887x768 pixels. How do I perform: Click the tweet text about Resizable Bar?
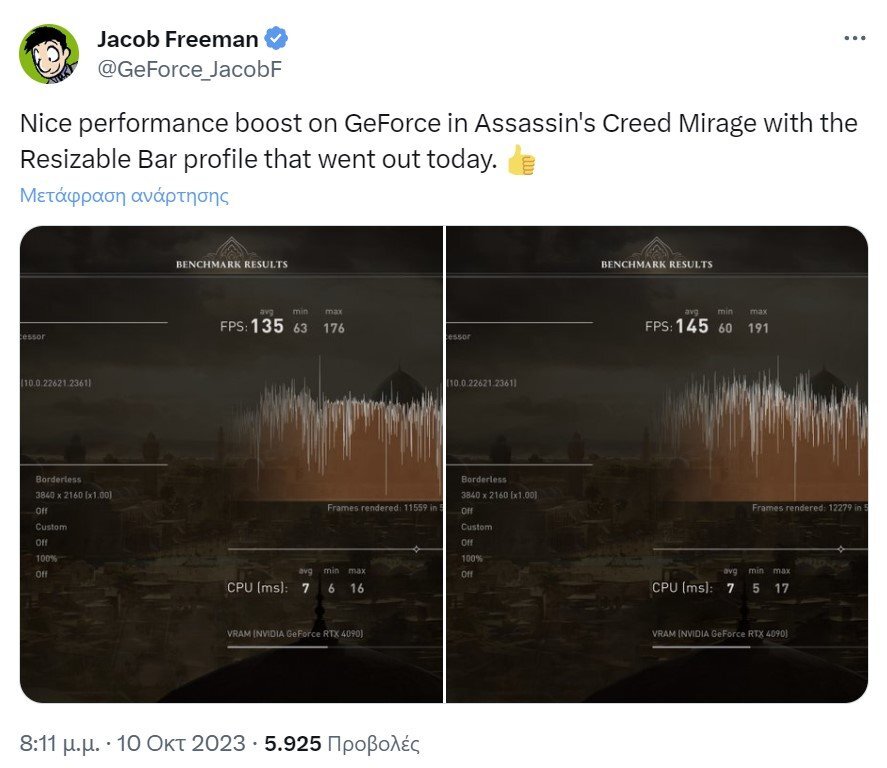(438, 141)
